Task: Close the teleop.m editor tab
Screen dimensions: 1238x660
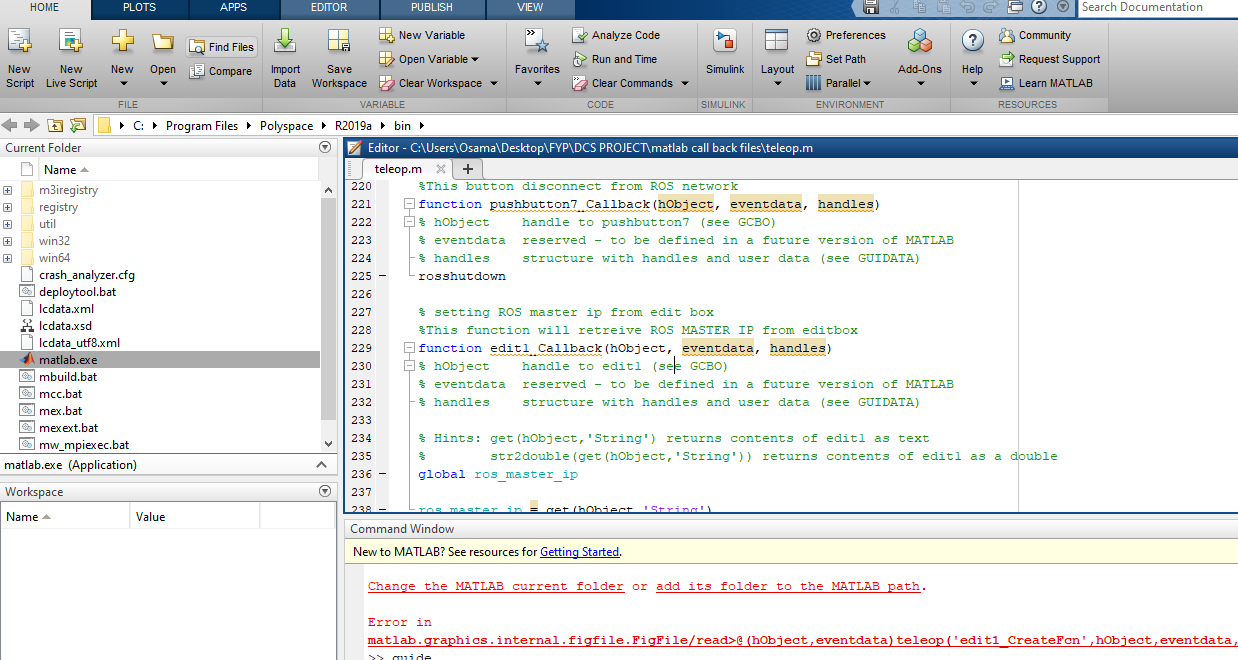Action: point(441,169)
